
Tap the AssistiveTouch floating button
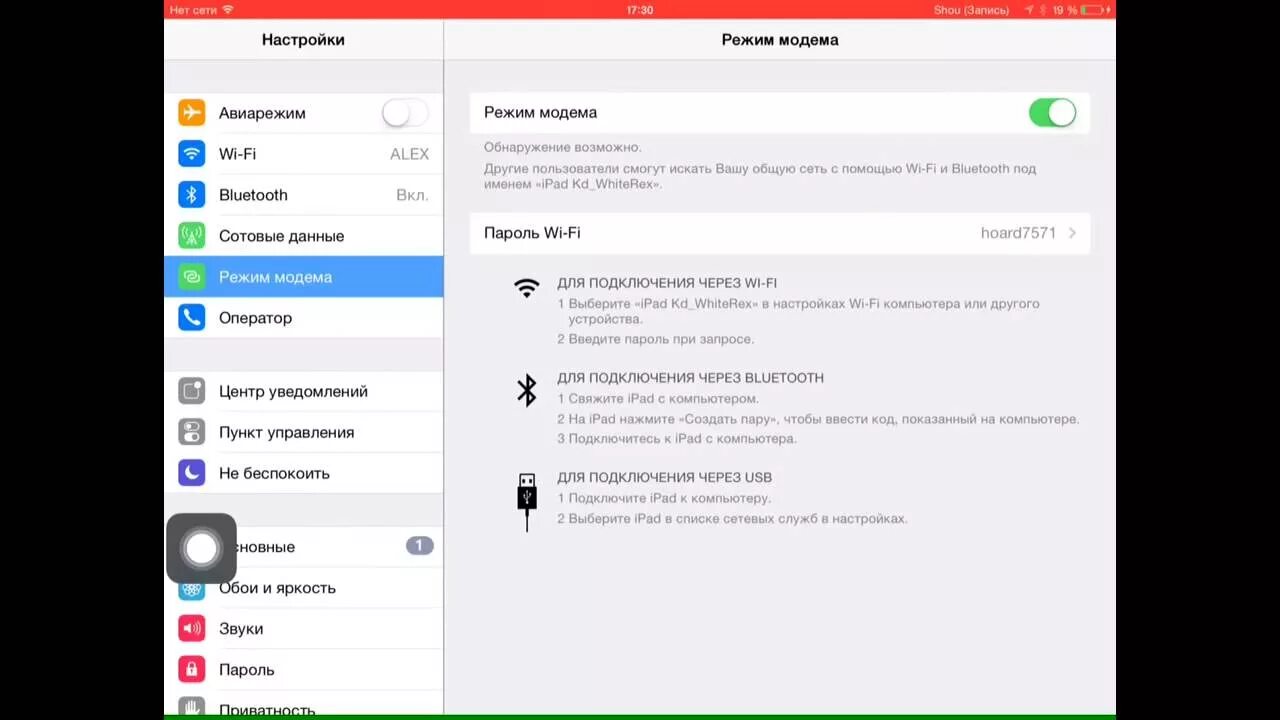point(201,548)
